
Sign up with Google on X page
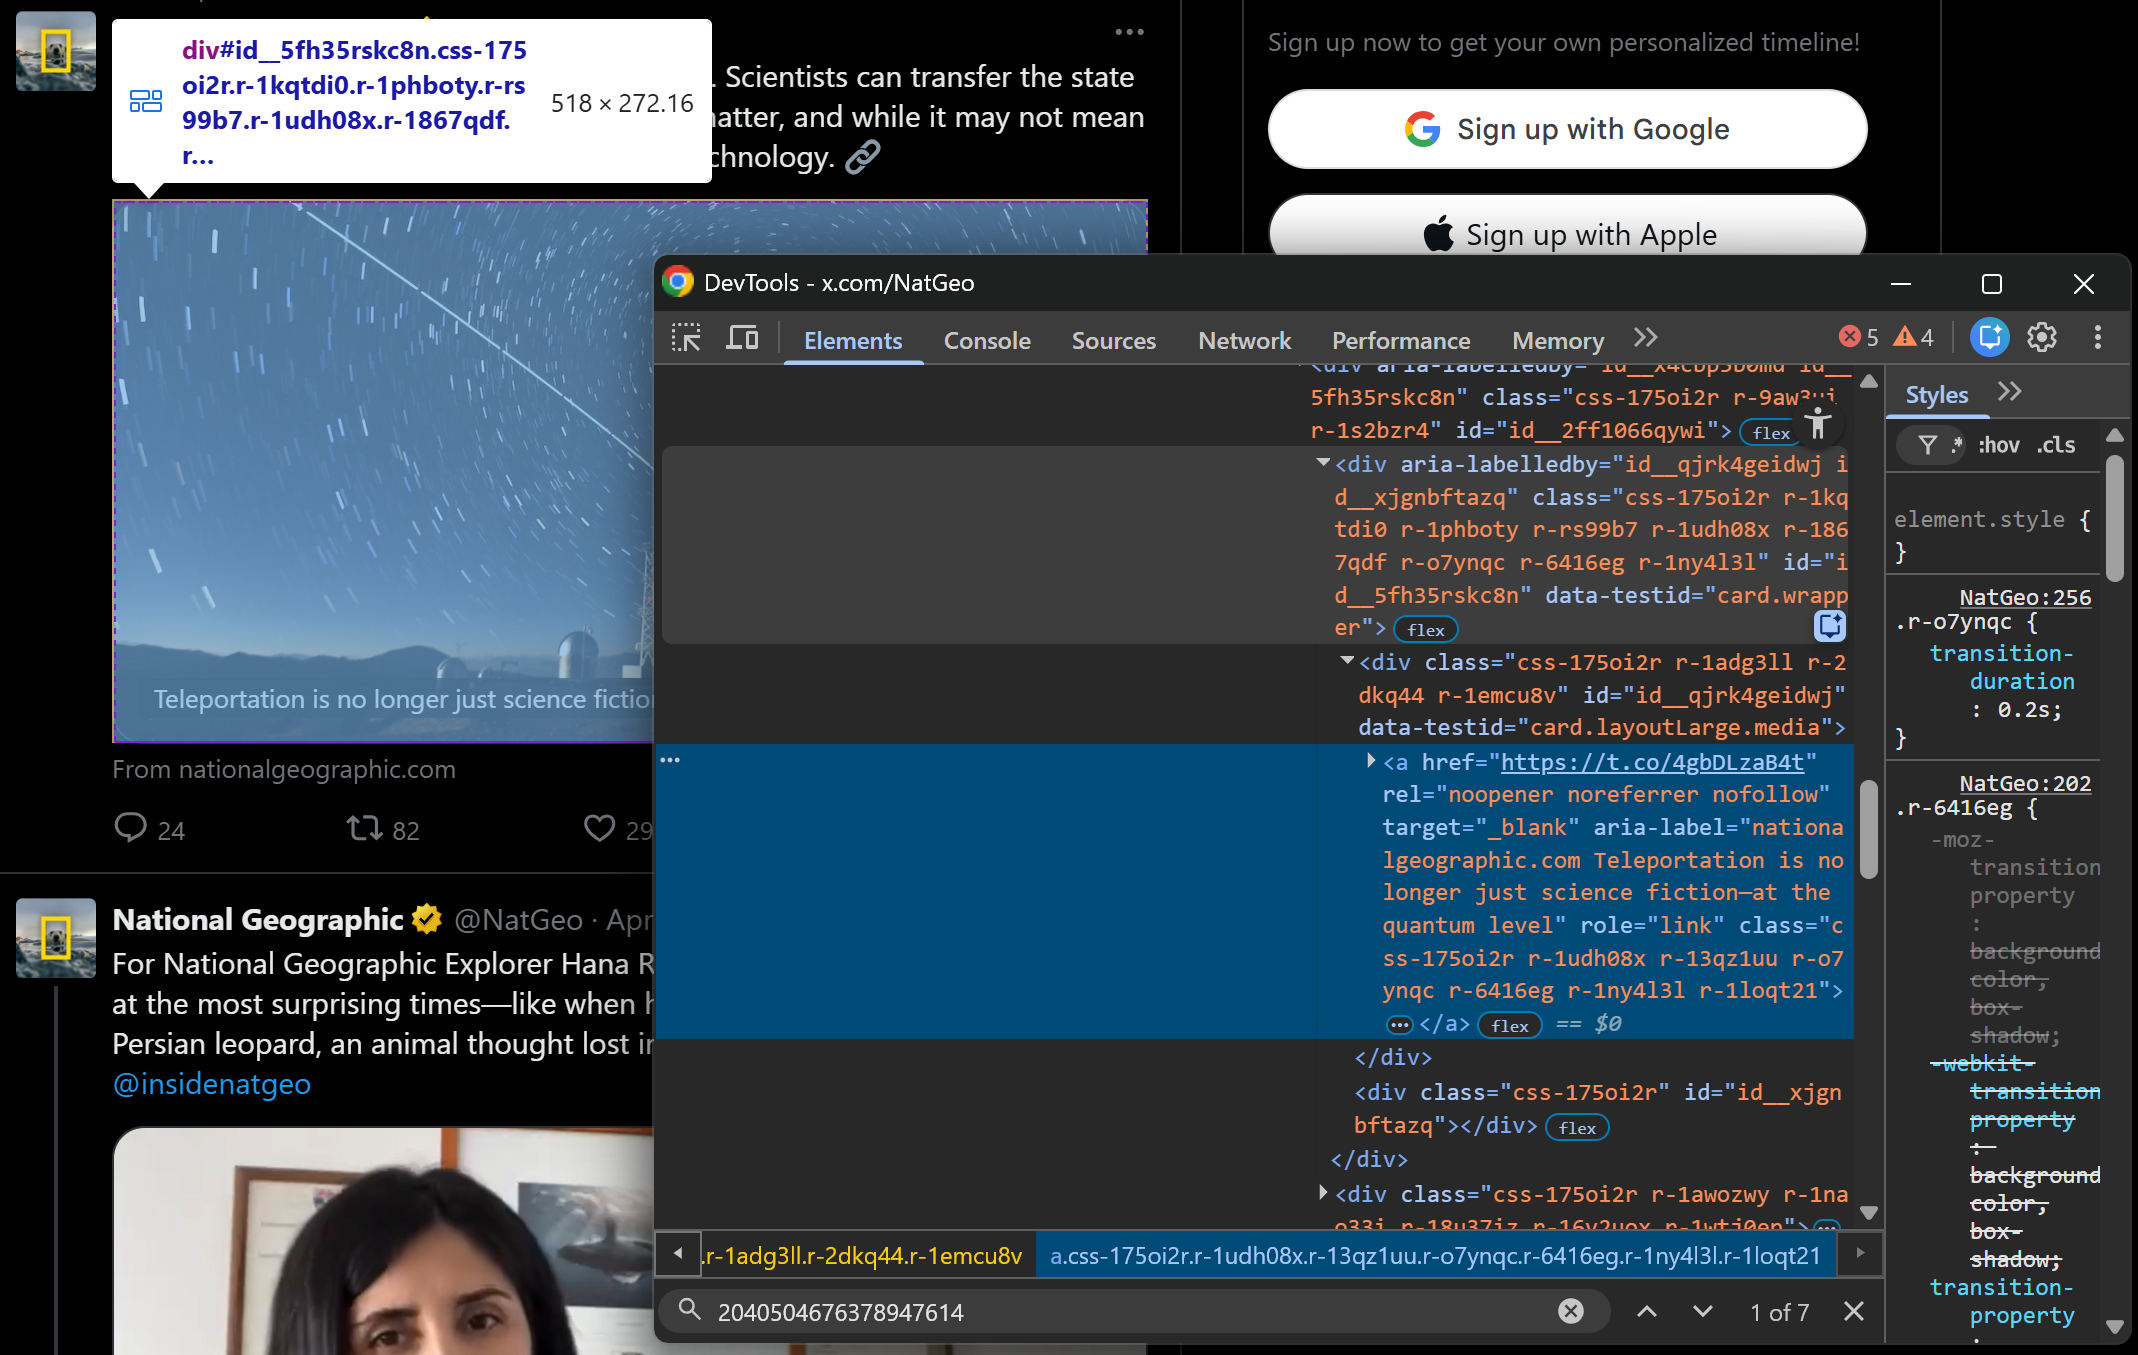pos(1567,129)
